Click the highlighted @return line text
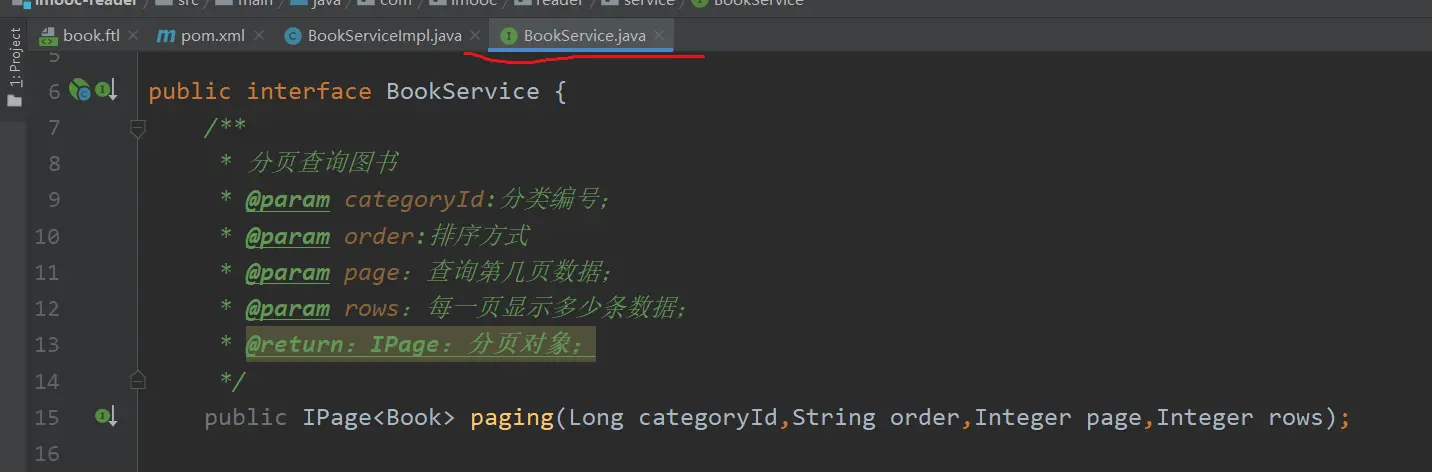1432x472 pixels. pos(420,344)
